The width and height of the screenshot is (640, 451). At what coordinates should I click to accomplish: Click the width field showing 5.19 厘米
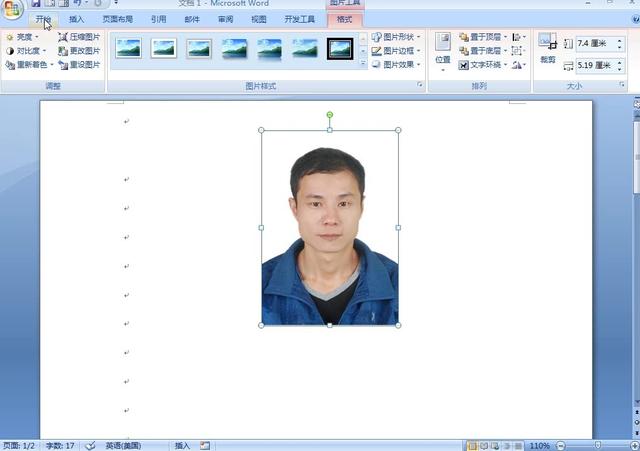(596, 65)
